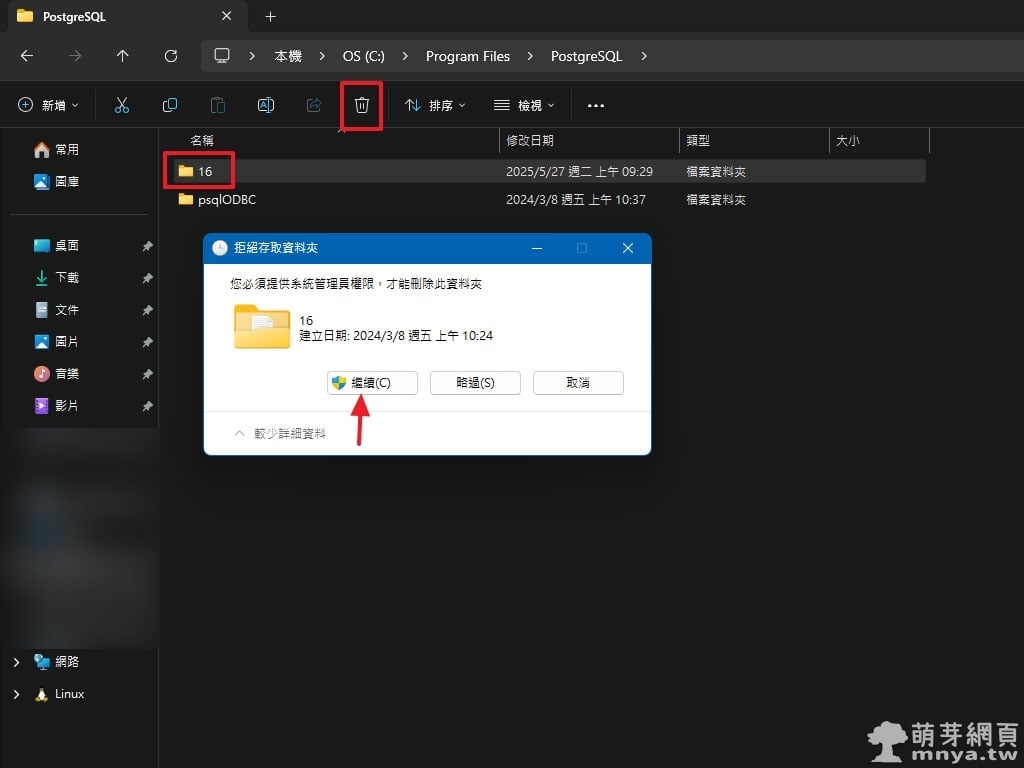Viewport: 1024px width, 768px height.
Task: Open 下載 in the sidebar
Action: point(66,278)
